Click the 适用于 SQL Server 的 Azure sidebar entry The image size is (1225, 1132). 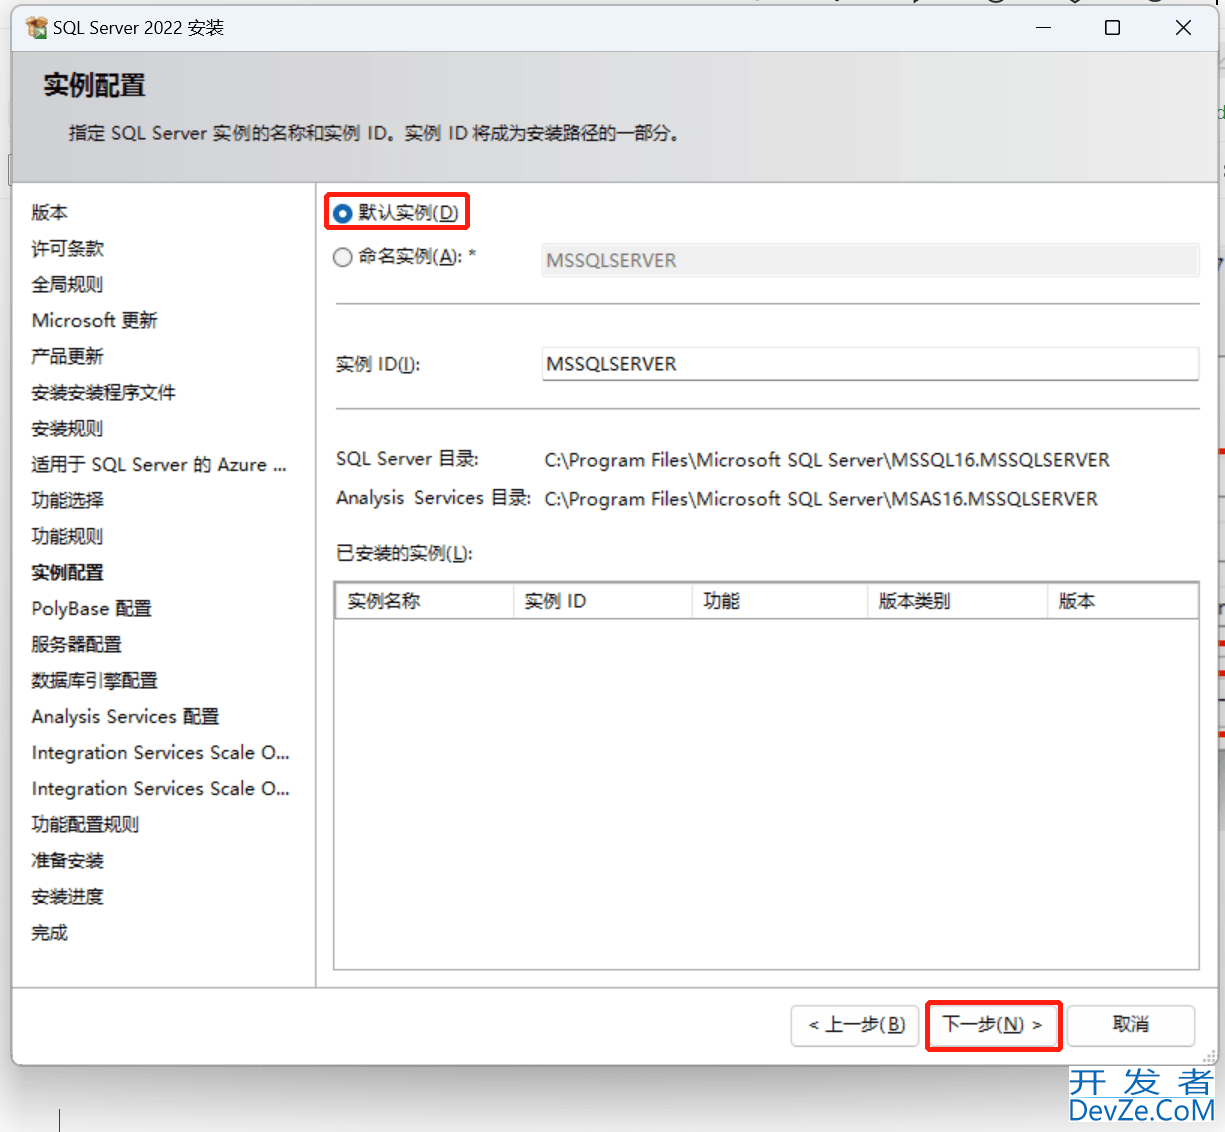159,464
